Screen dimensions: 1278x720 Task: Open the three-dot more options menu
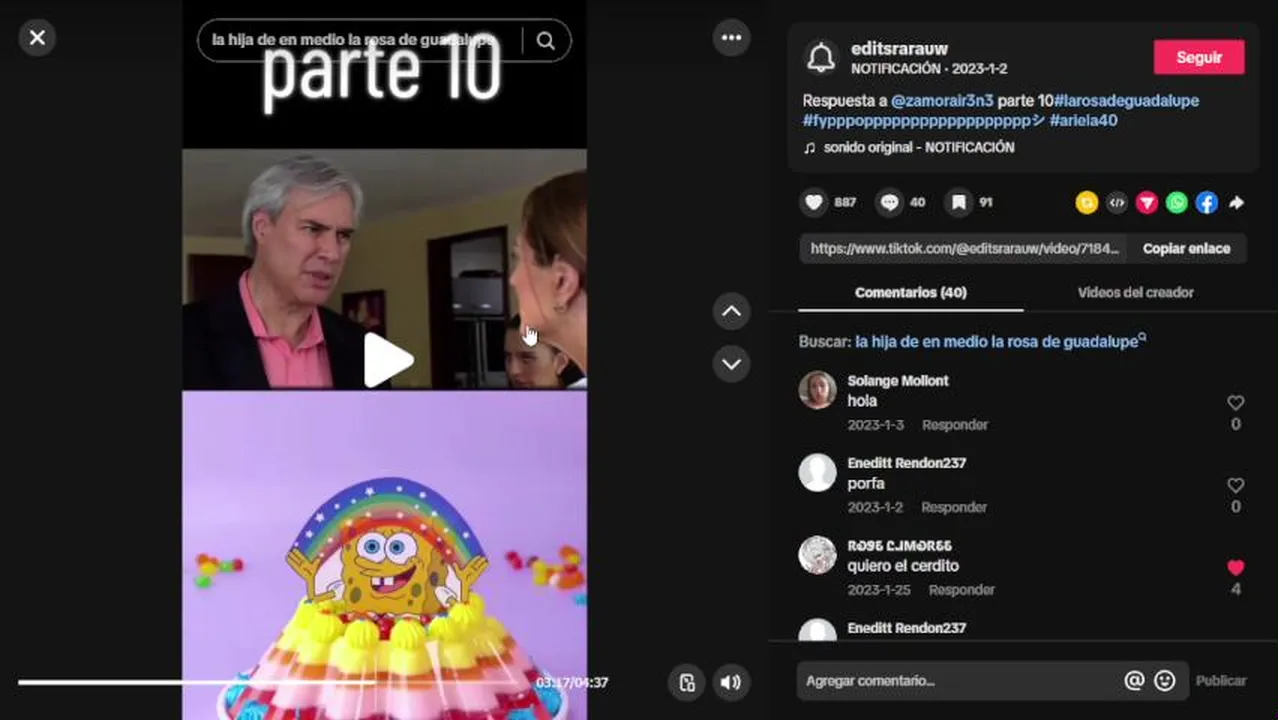click(x=731, y=38)
